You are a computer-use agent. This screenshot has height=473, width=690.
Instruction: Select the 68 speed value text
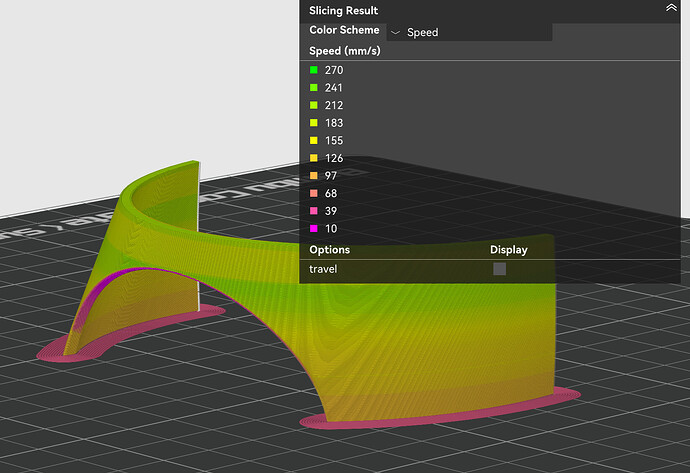pos(331,193)
